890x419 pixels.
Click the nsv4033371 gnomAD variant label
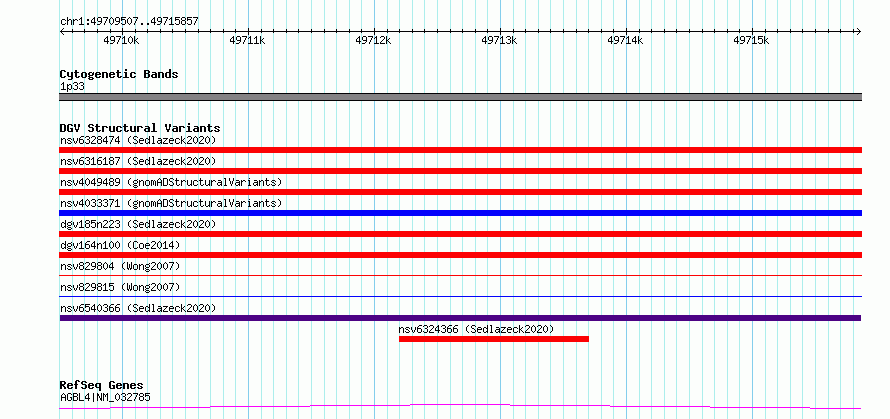coord(171,203)
